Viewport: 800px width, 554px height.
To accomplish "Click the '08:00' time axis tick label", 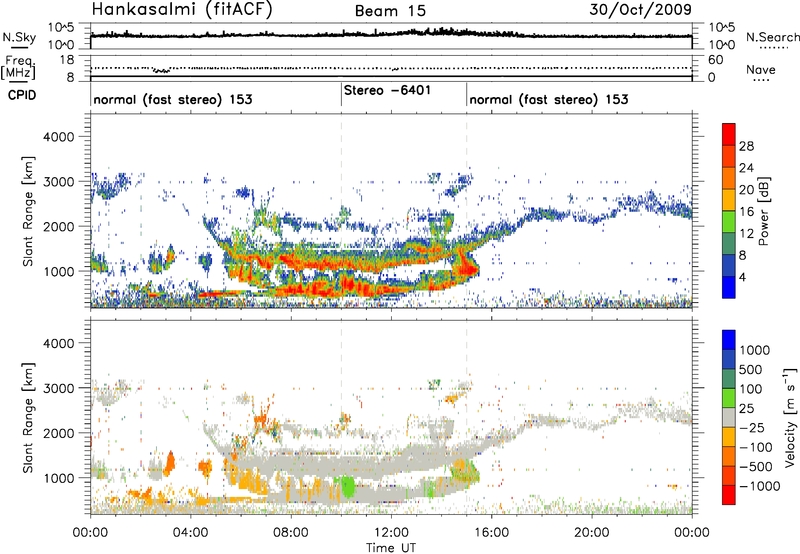I will pyautogui.click(x=291, y=533).
